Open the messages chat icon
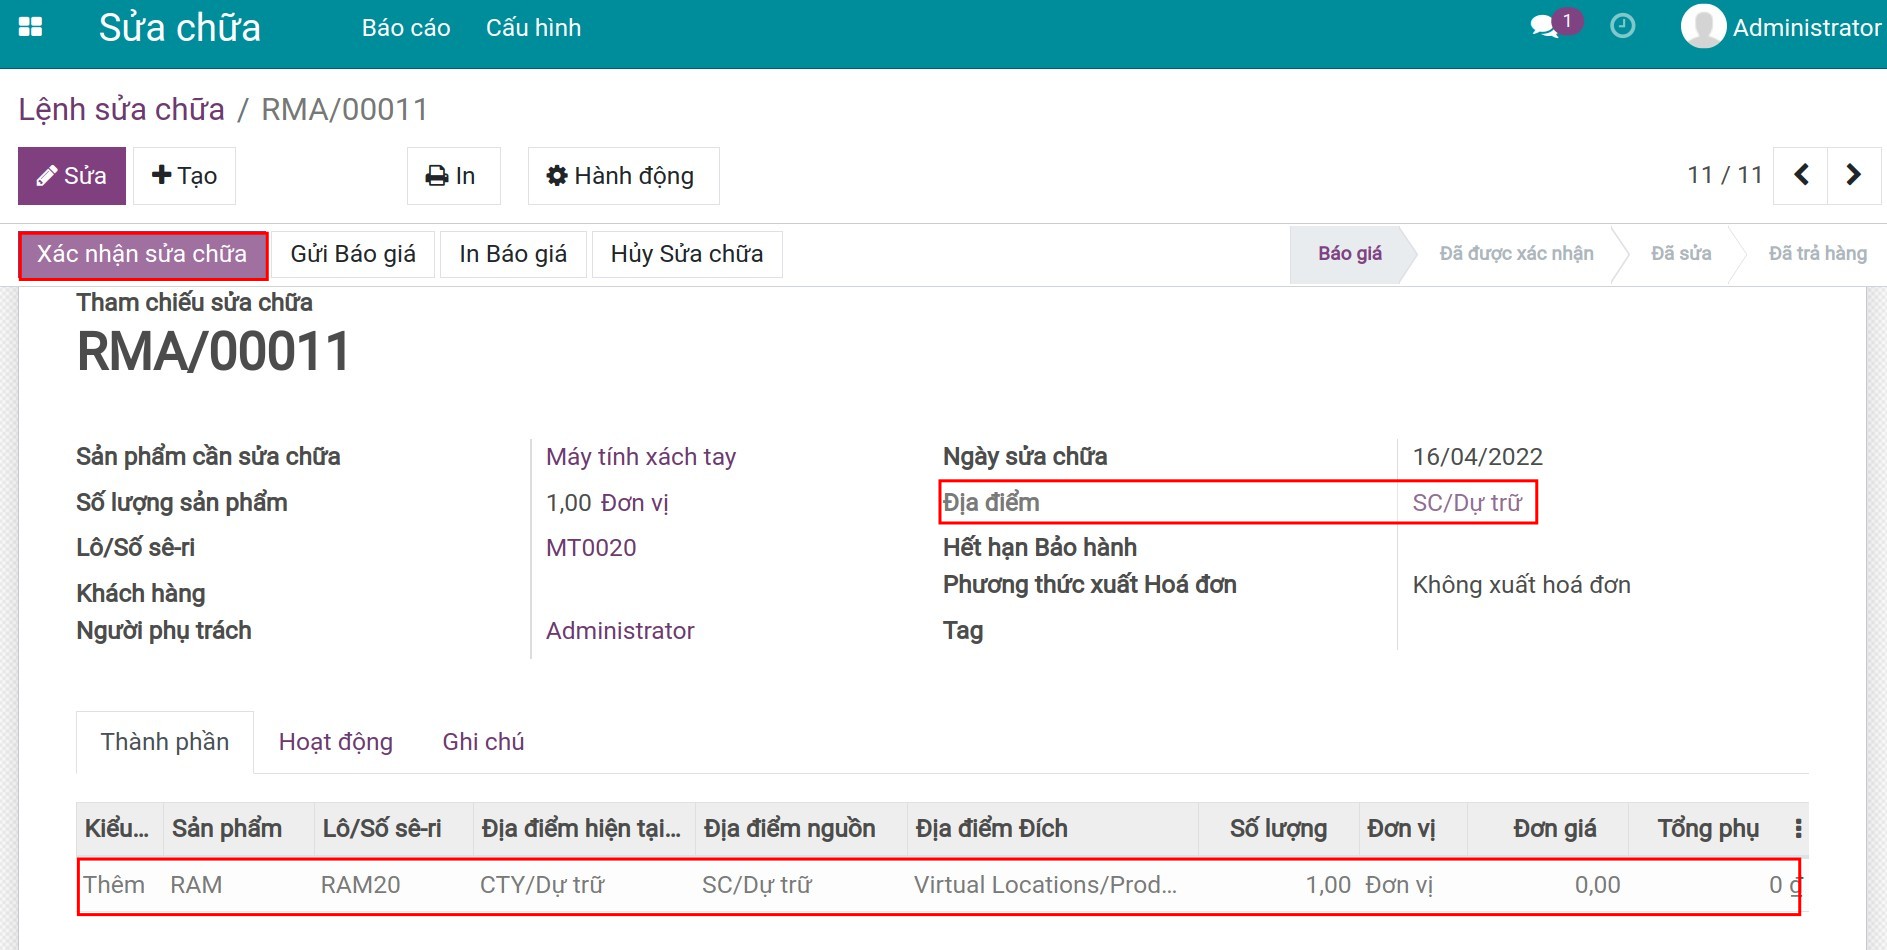 point(1545,27)
